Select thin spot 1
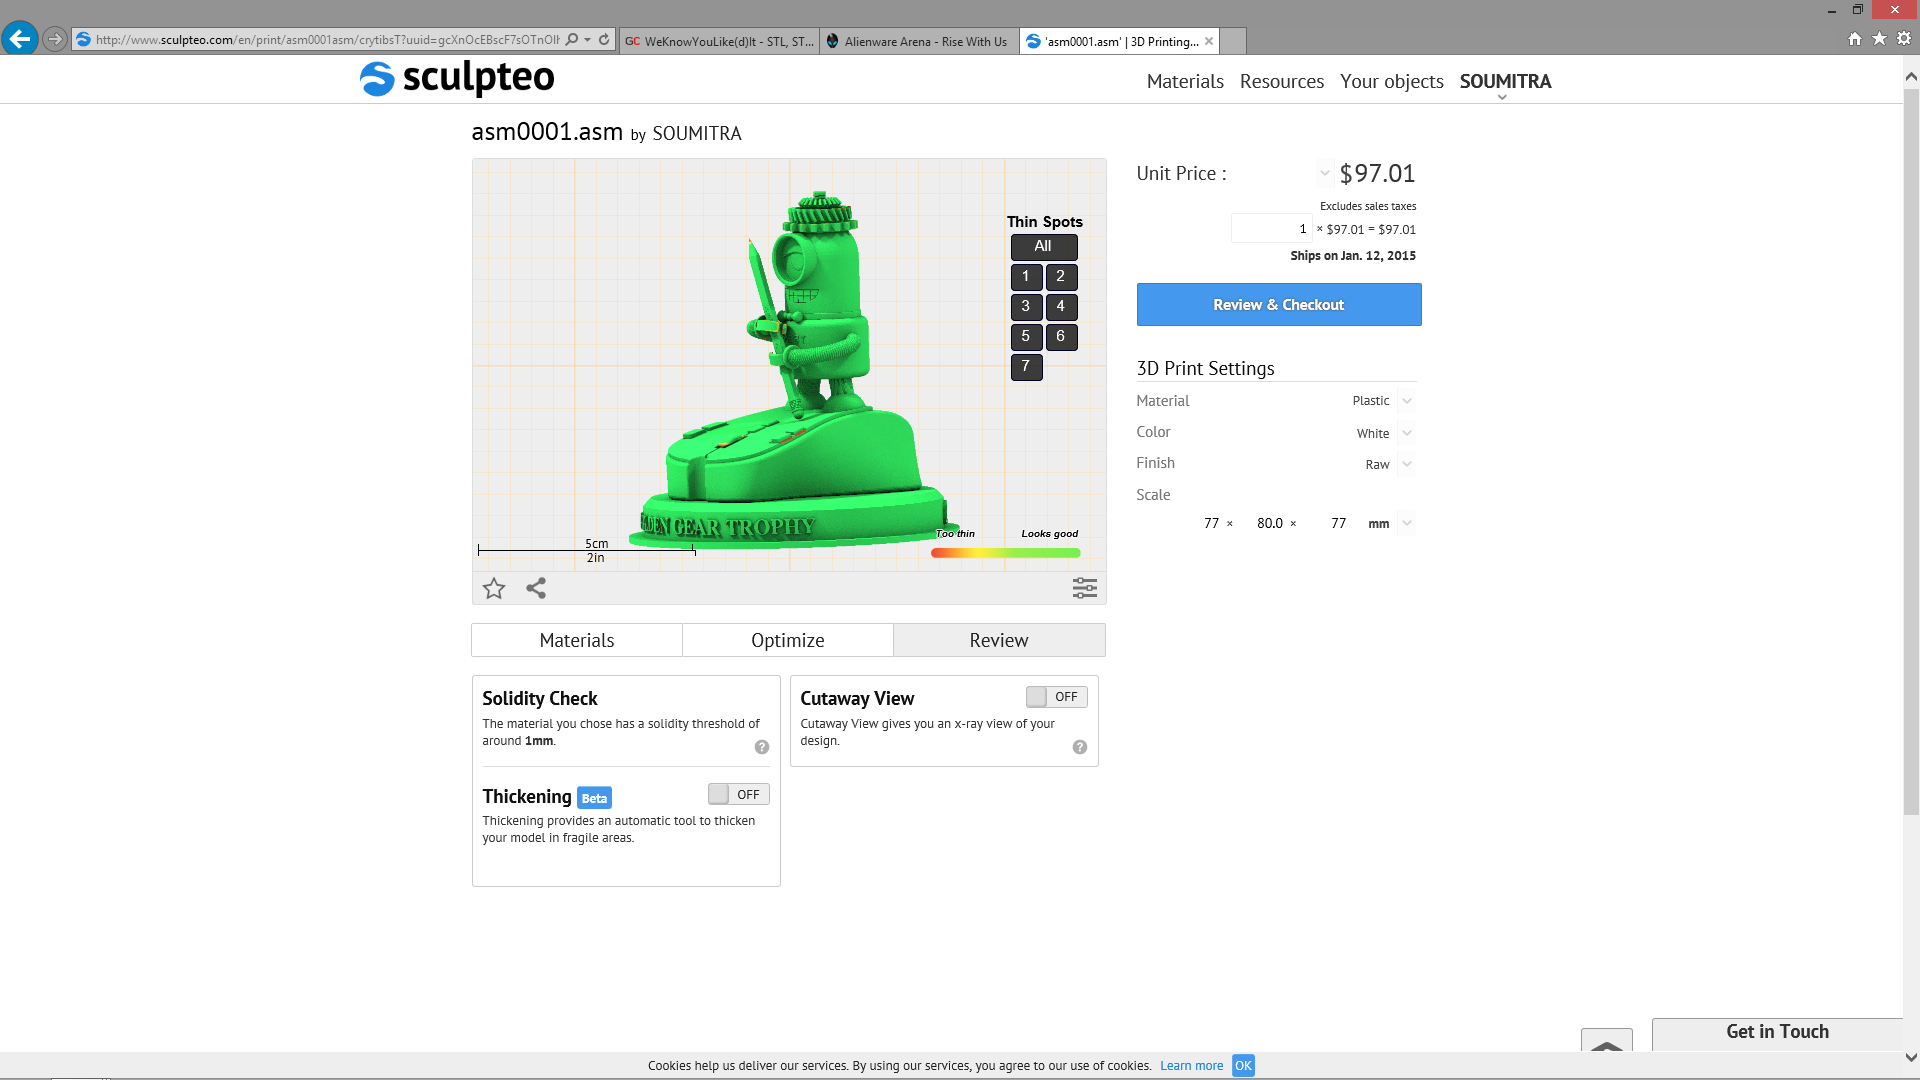This screenshot has width=1920, height=1080. click(x=1026, y=277)
